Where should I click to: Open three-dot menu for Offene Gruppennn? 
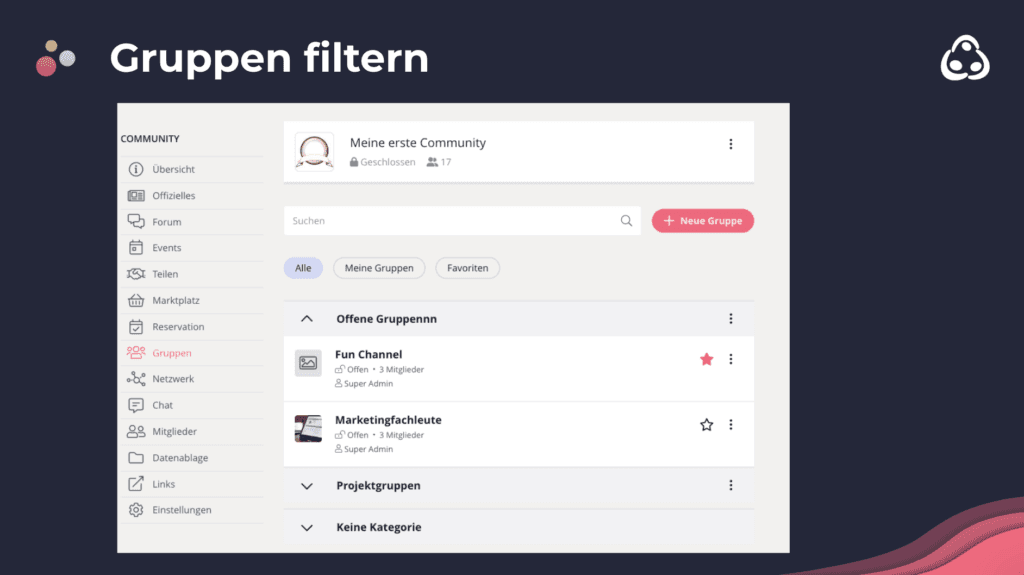731,319
